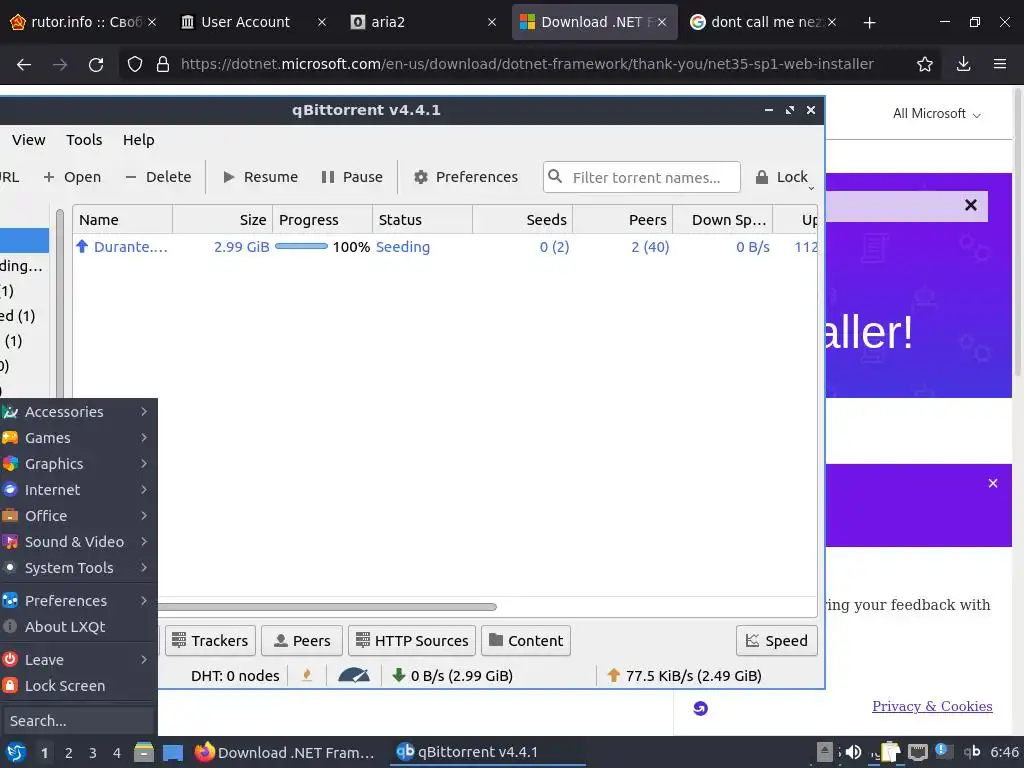This screenshot has width=1024, height=768.
Task: Click the qBittorrent tray icon
Action: [972, 752]
